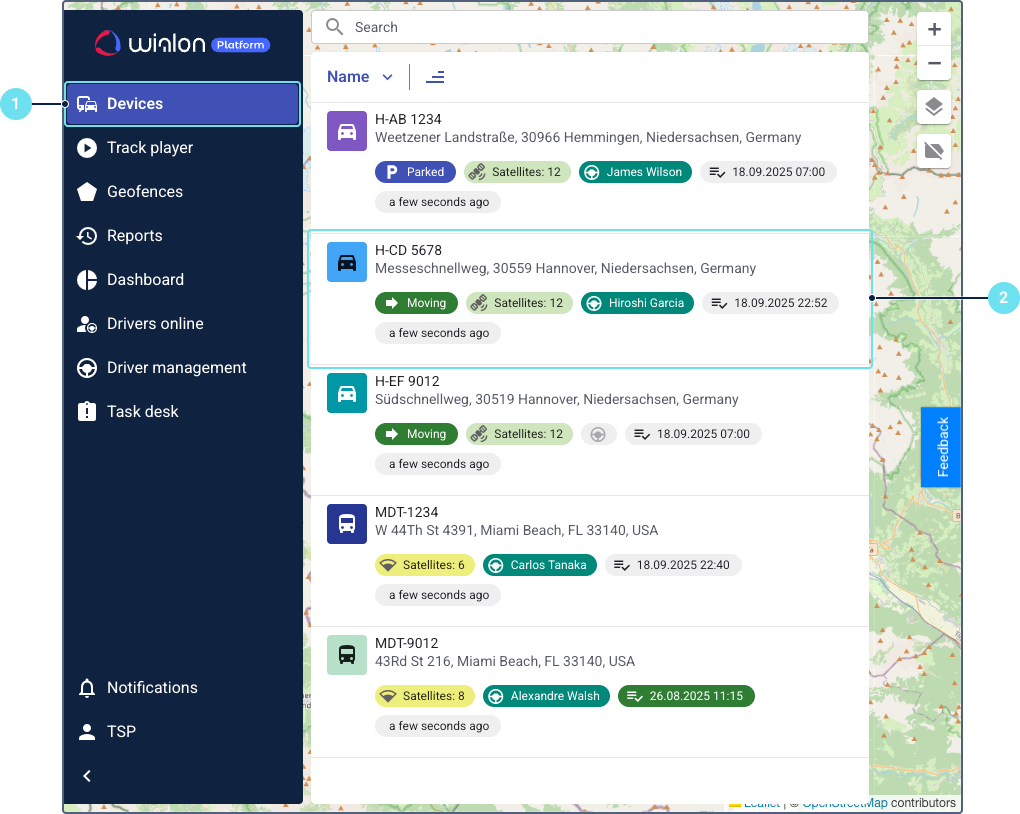1020x814 pixels.
Task: Select the MDT-9012 device name
Action: tap(407, 643)
